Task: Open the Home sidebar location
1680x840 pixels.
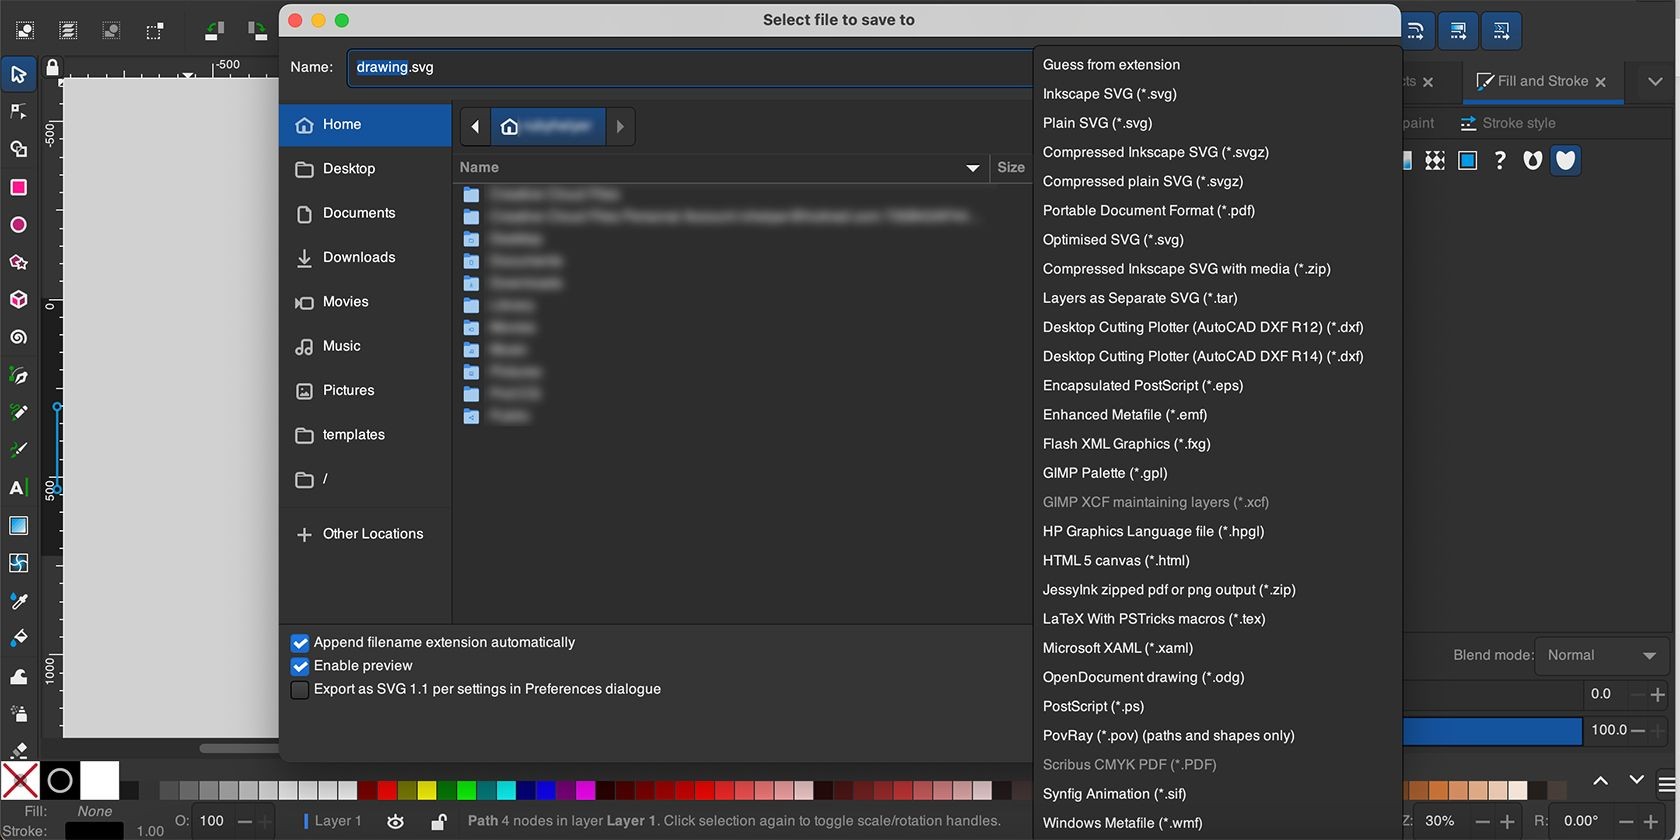Action: click(365, 125)
